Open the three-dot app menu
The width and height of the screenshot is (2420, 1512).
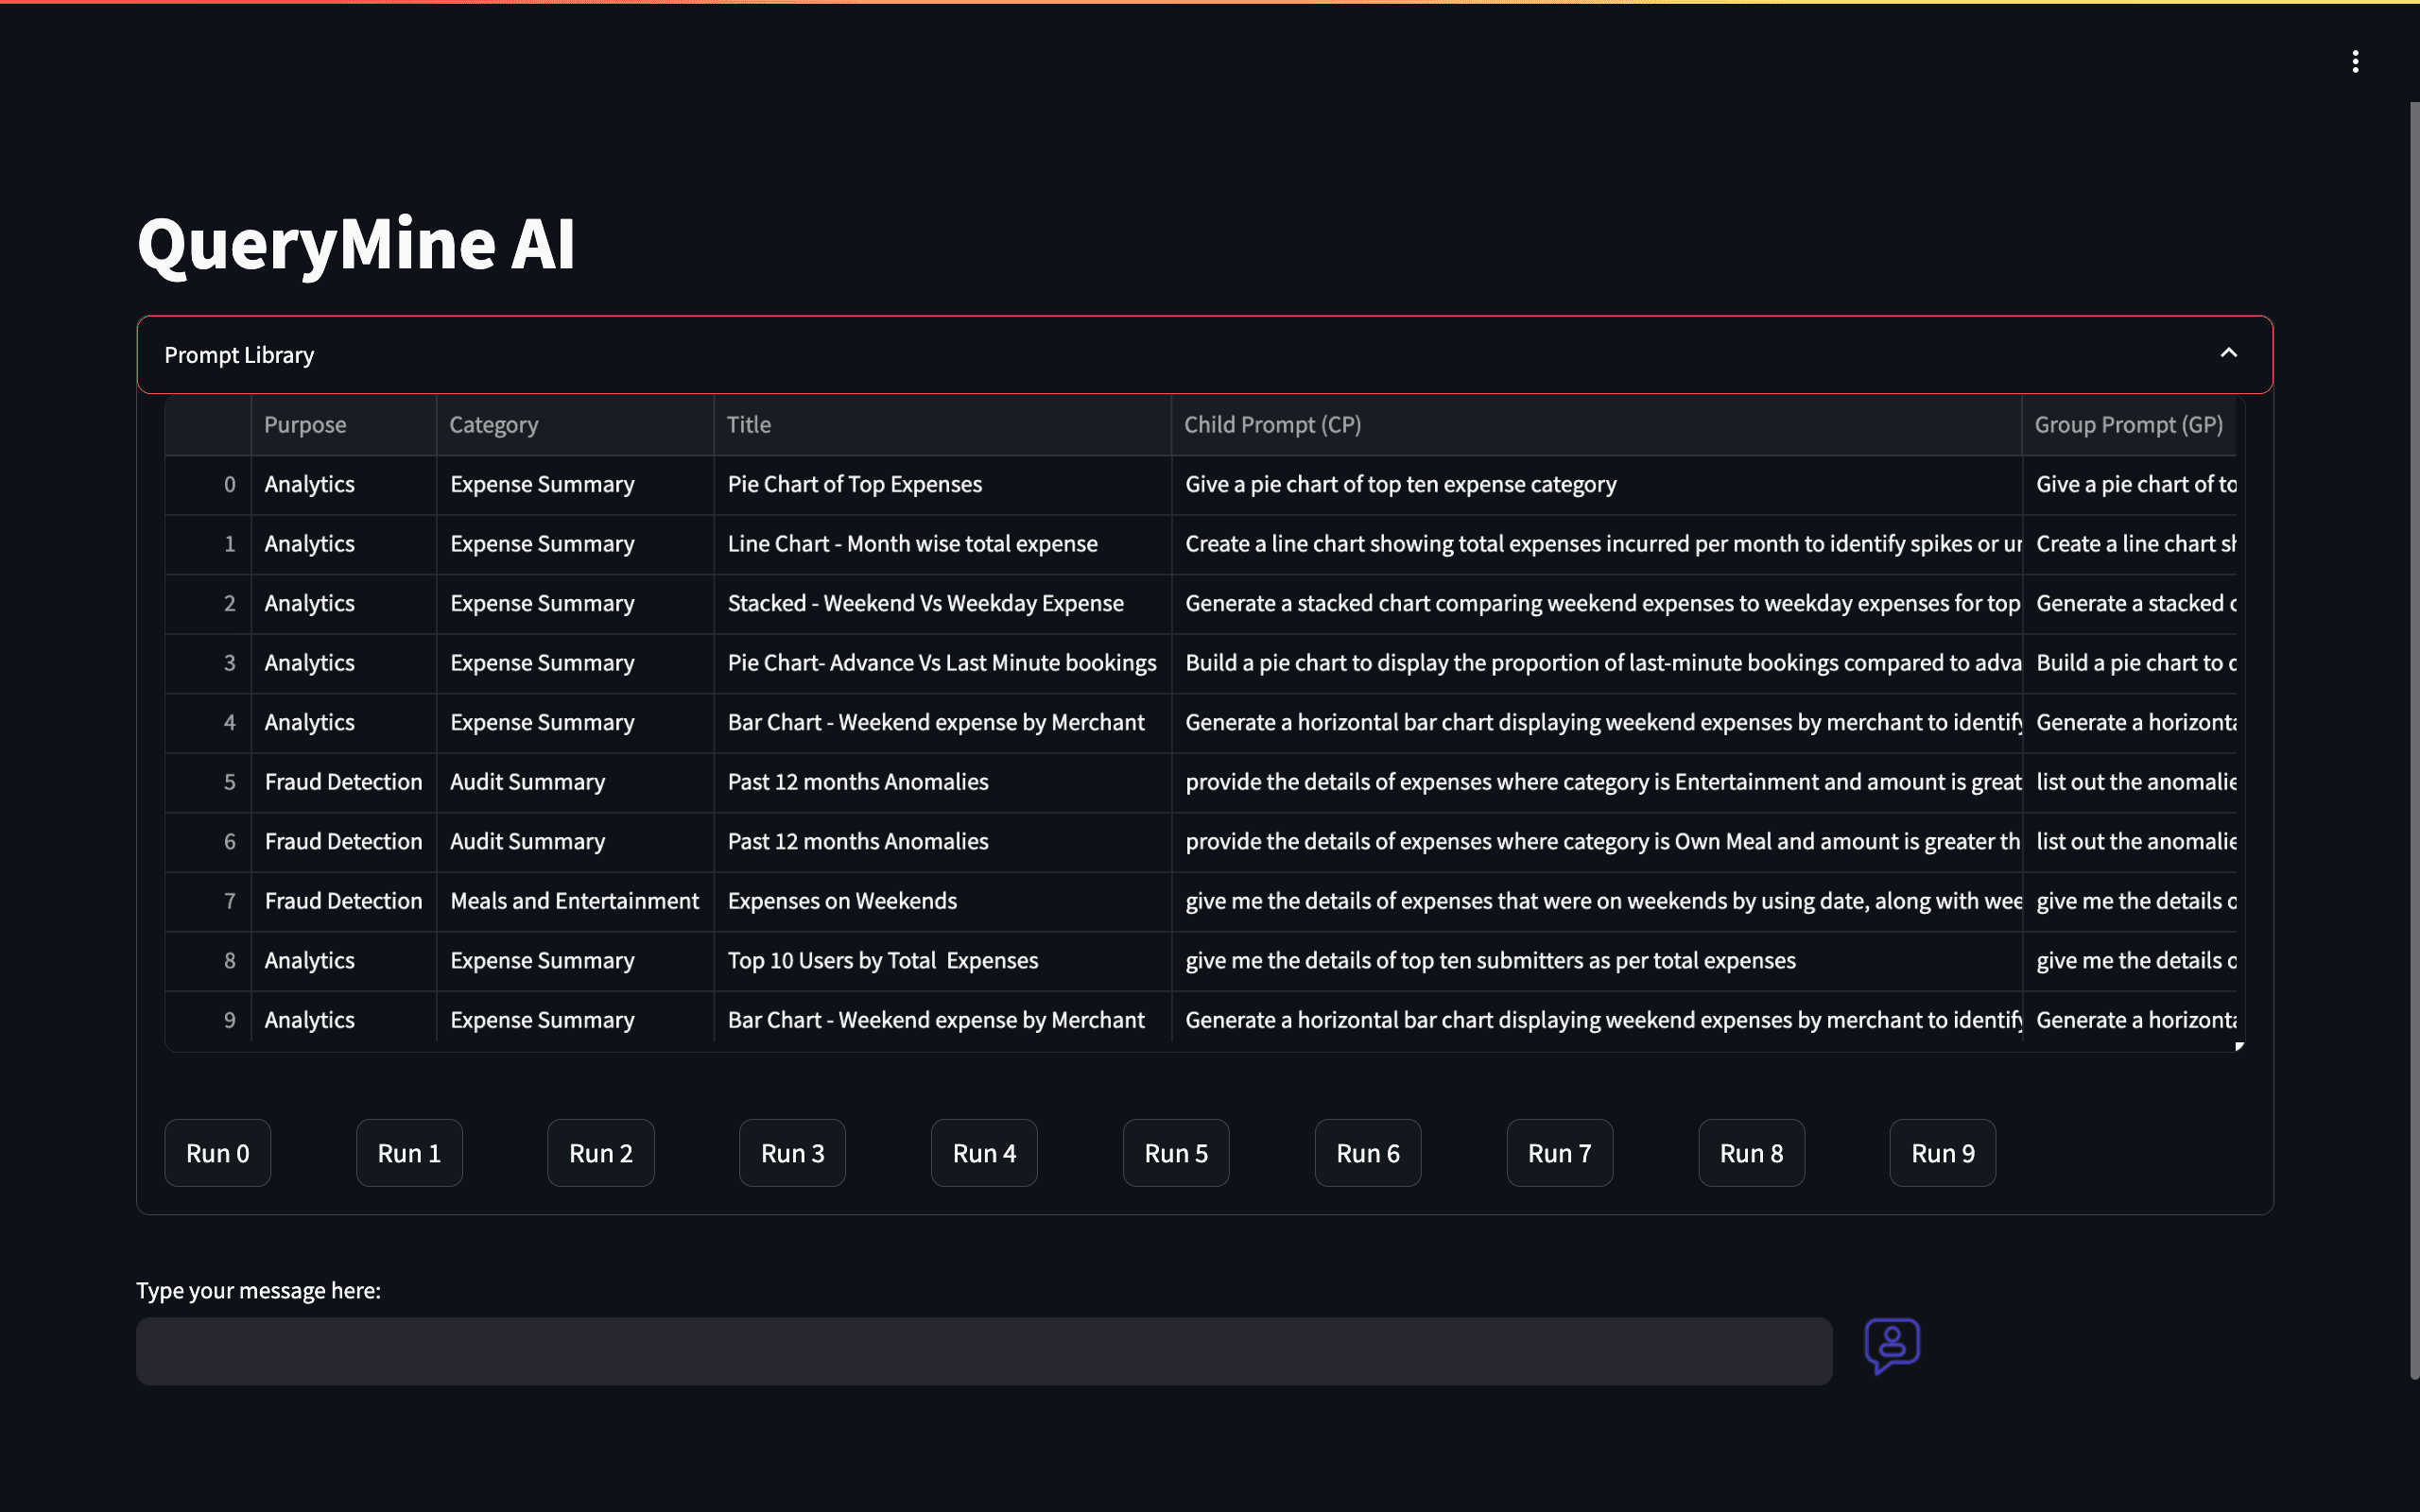pyautogui.click(x=2355, y=62)
